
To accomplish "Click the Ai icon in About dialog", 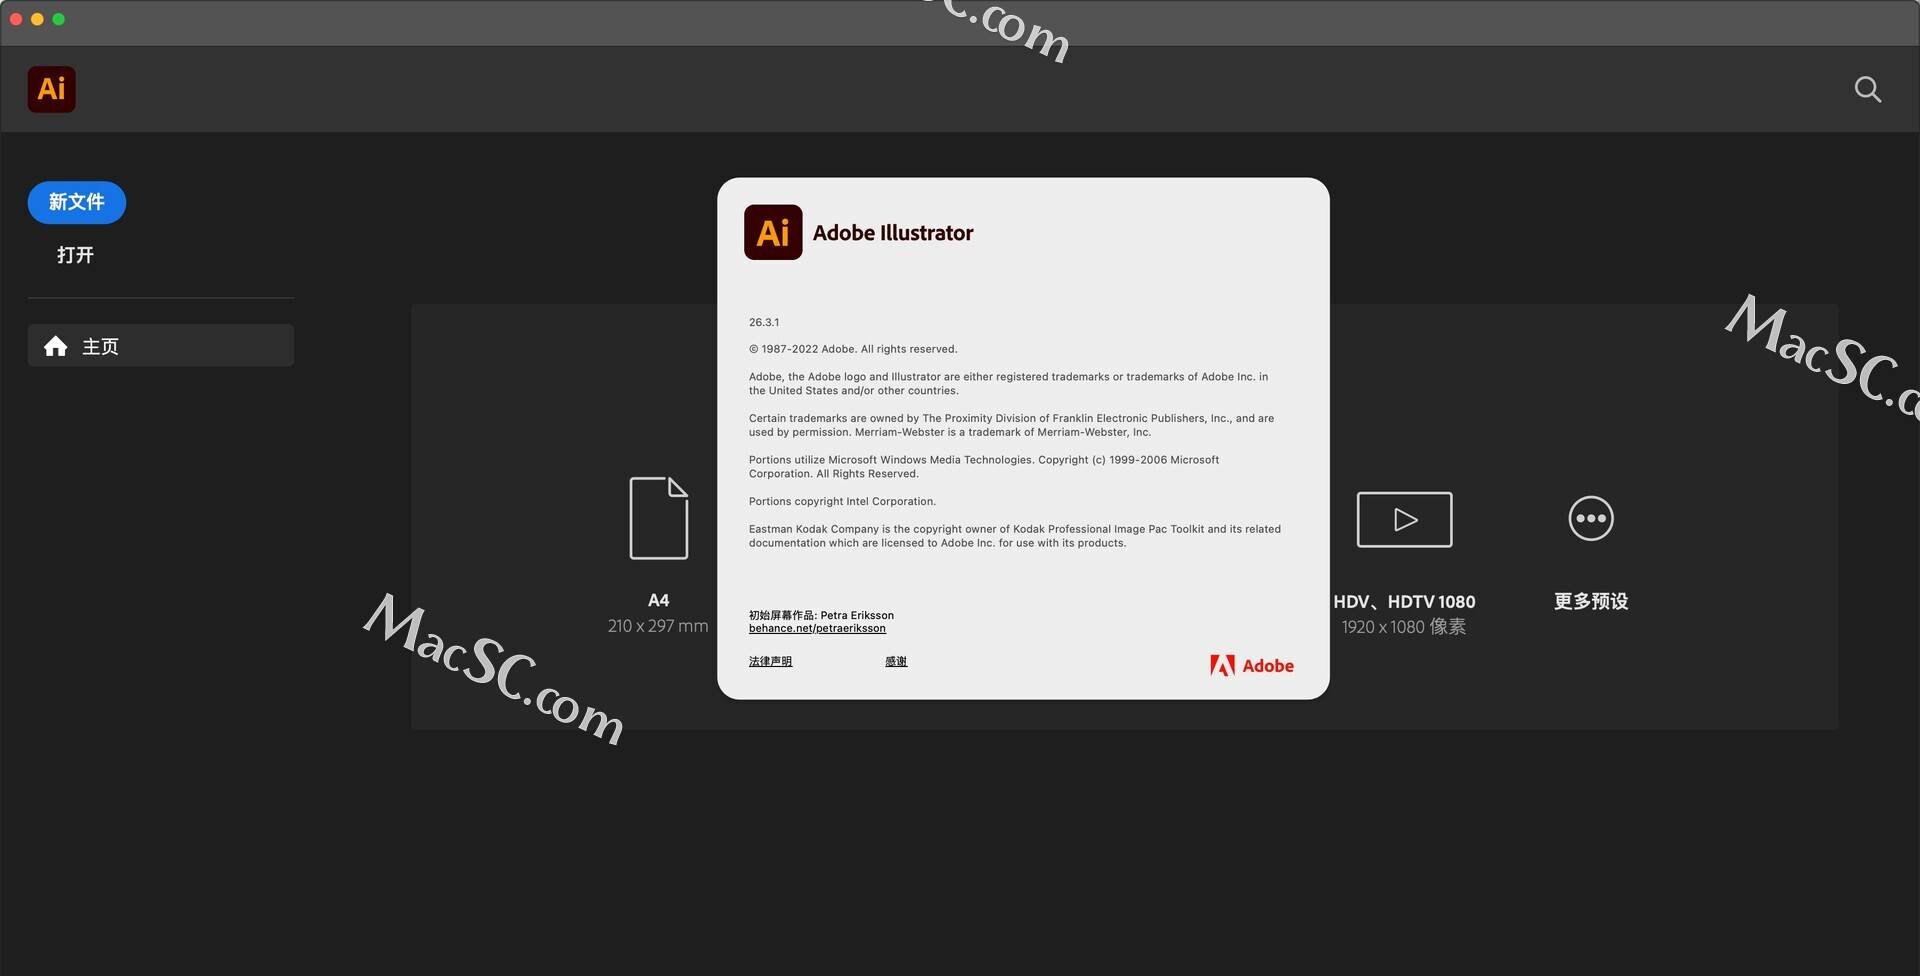I will pos(773,232).
